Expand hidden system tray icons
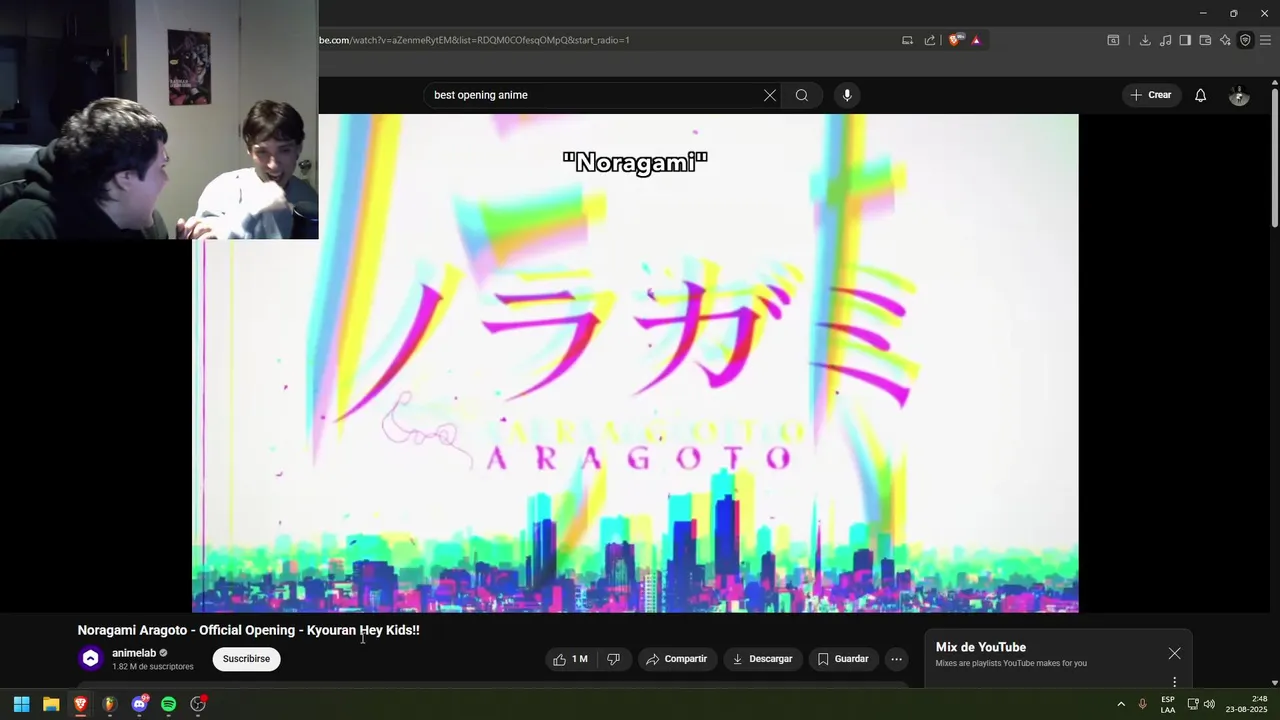Screen dimensions: 1280x720 coord(1121,704)
